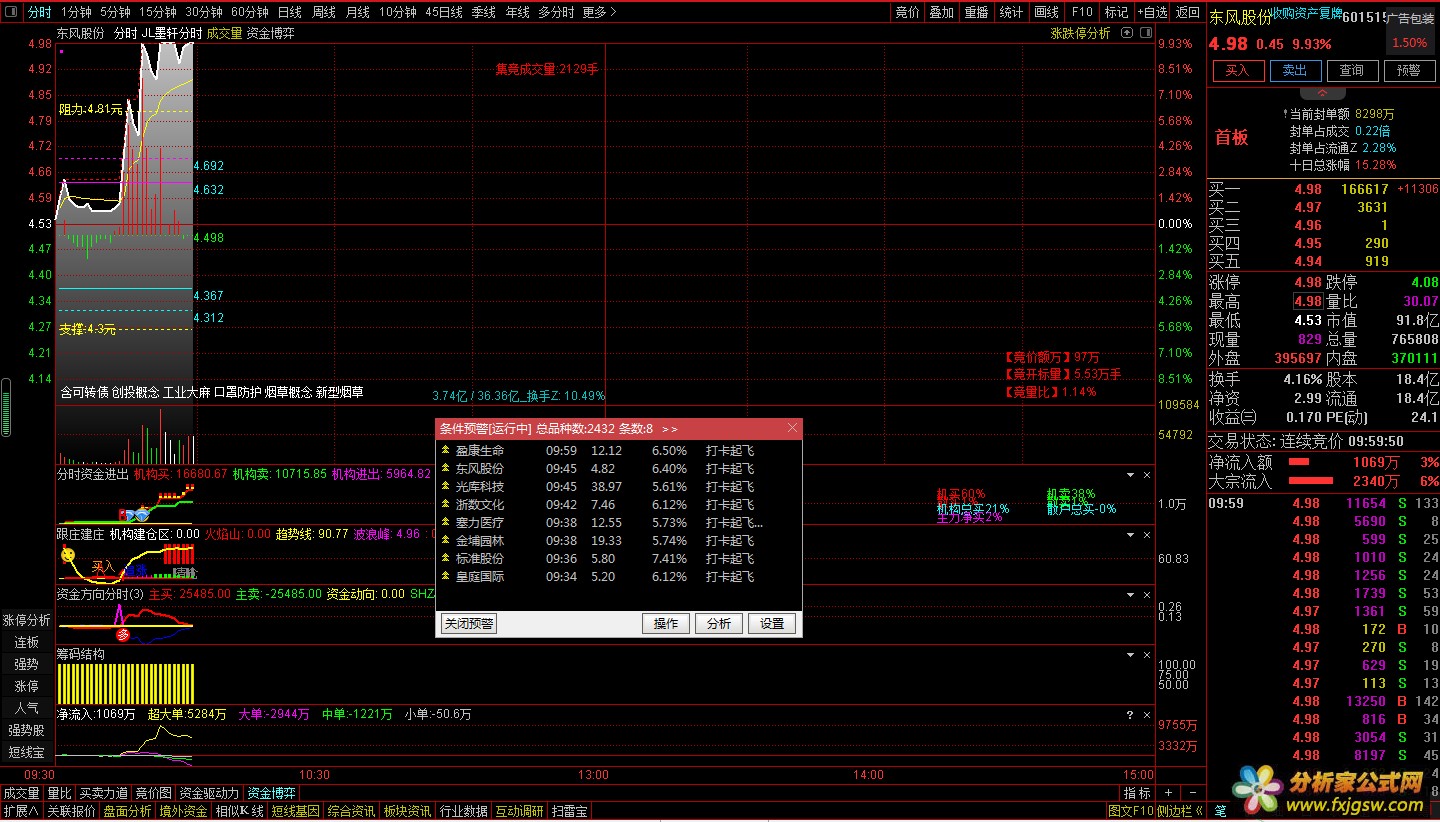Click the star icon beside 皇庭国际
This screenshot has width=1440, height=822.
click(x=445, y=576)
